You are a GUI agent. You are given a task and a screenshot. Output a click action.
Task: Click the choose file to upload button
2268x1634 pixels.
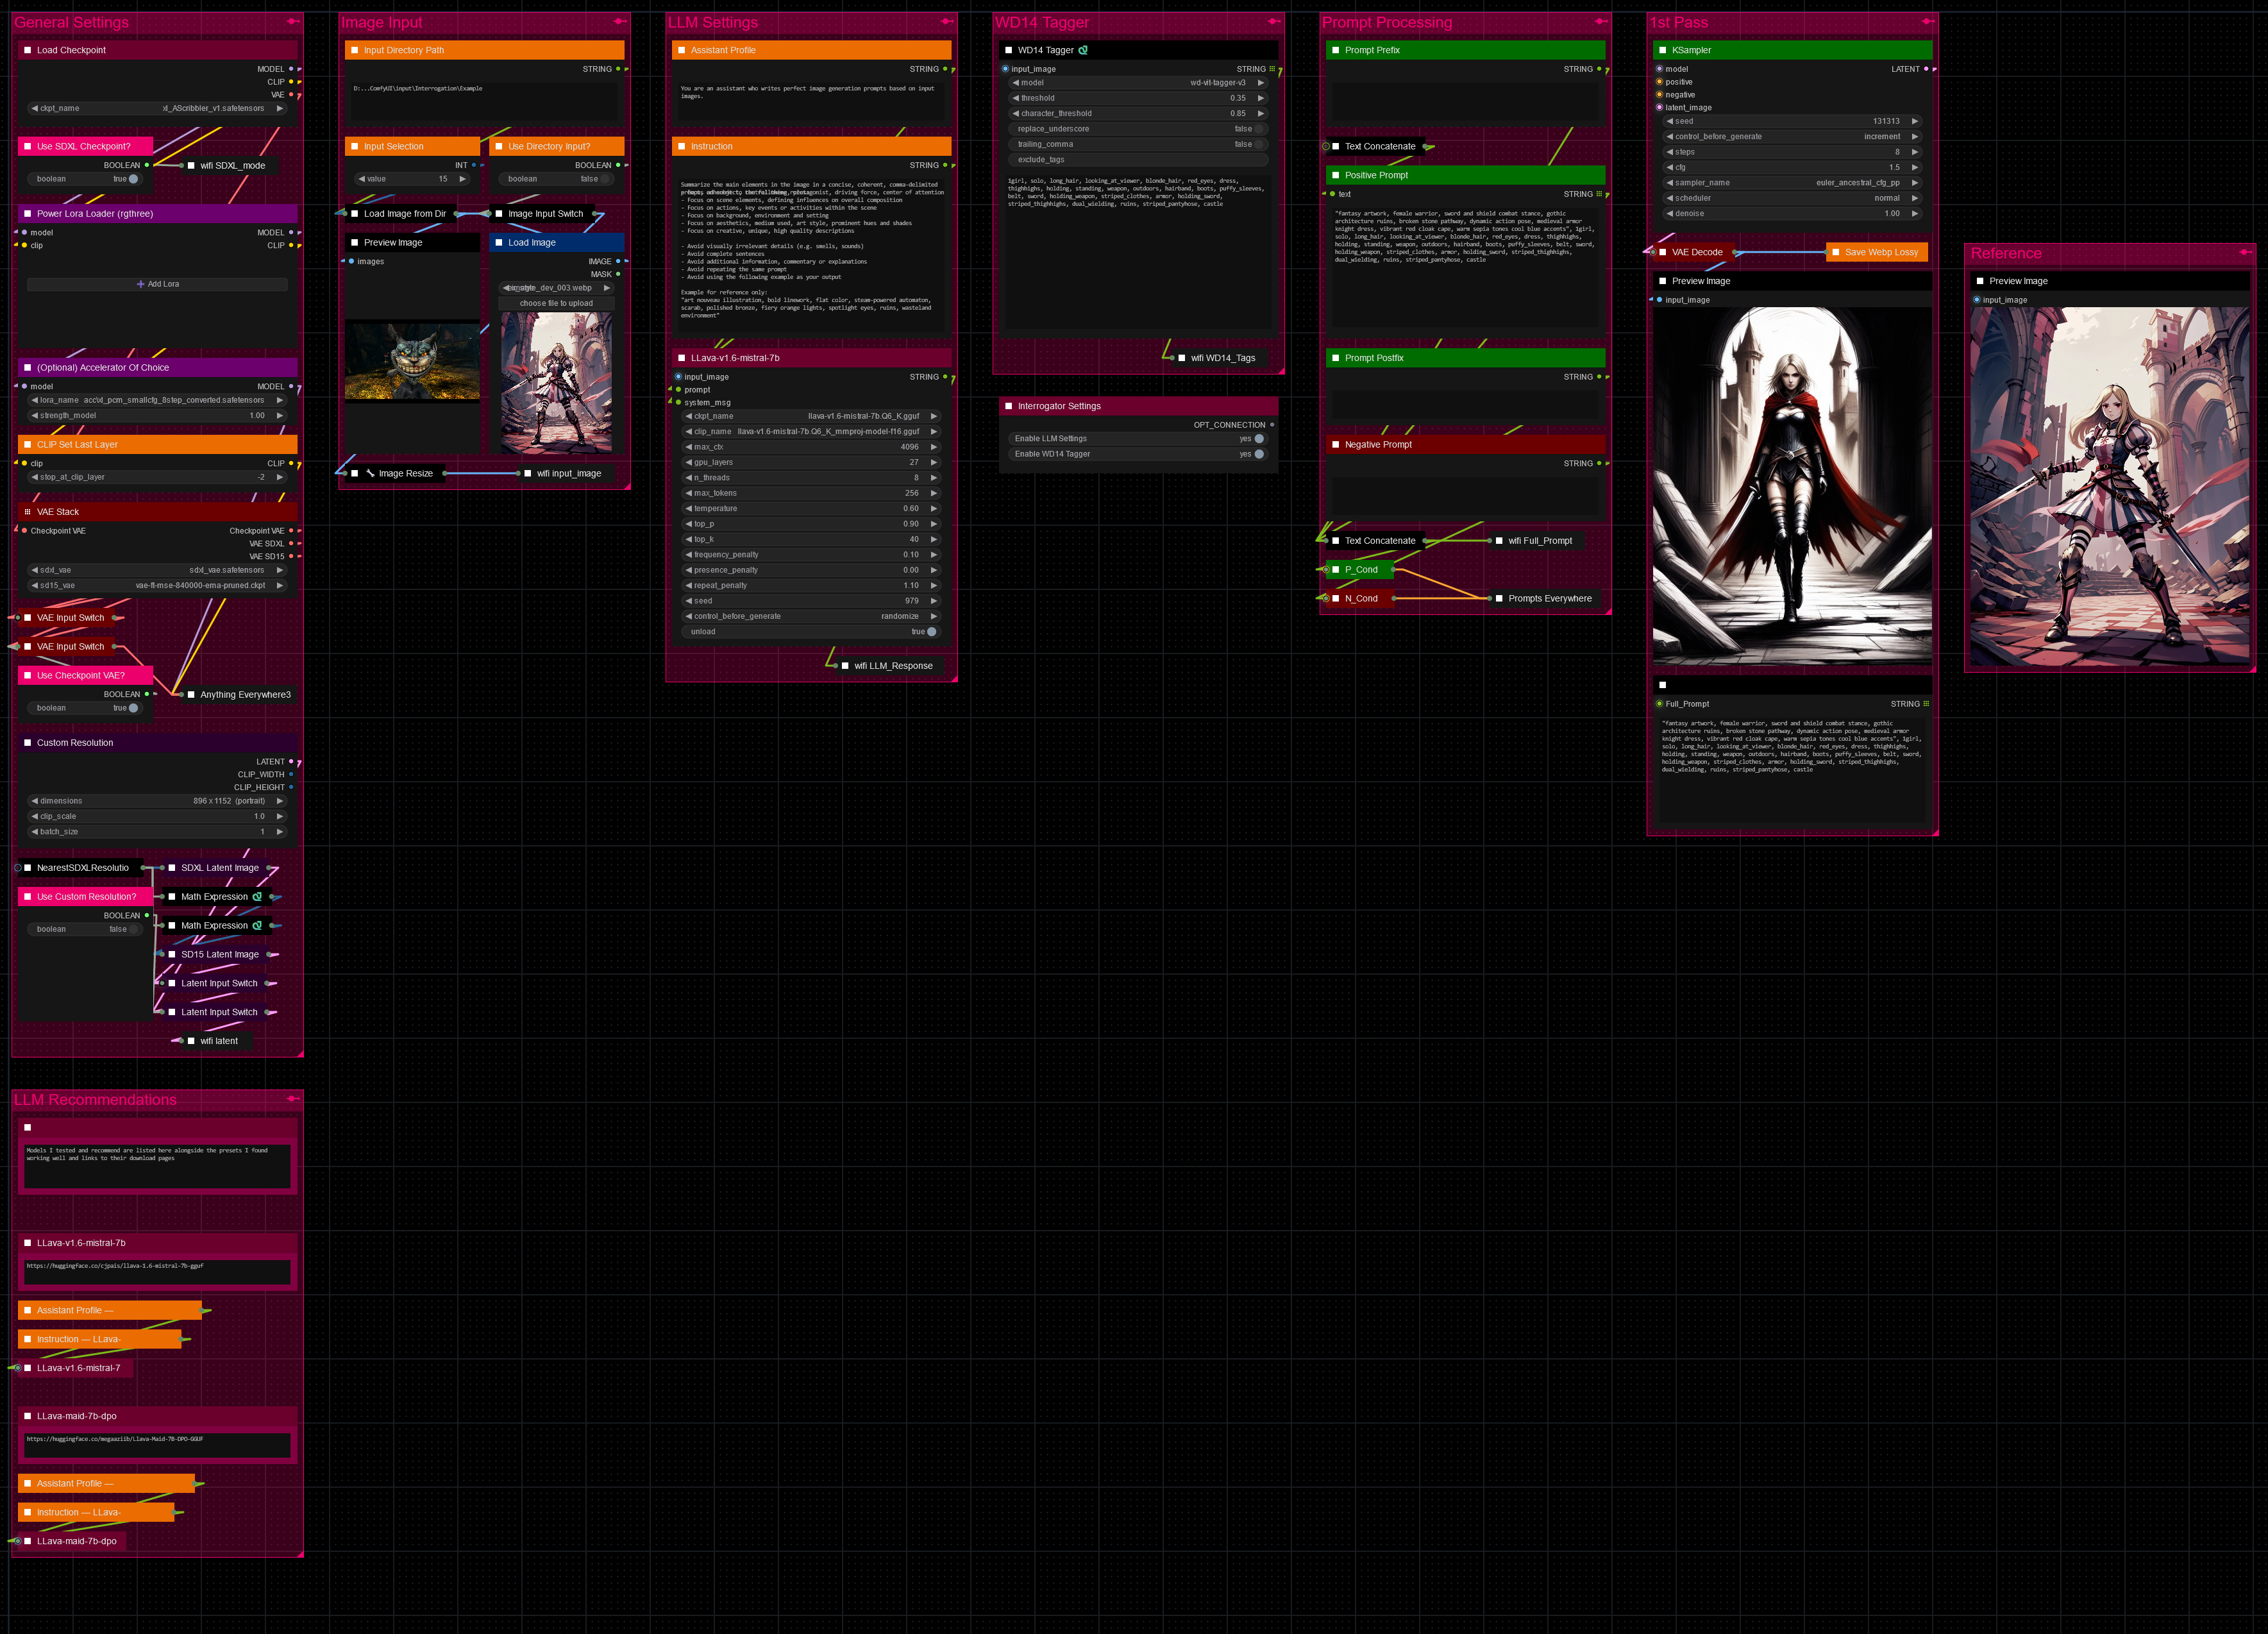click(x=556, y=303)
